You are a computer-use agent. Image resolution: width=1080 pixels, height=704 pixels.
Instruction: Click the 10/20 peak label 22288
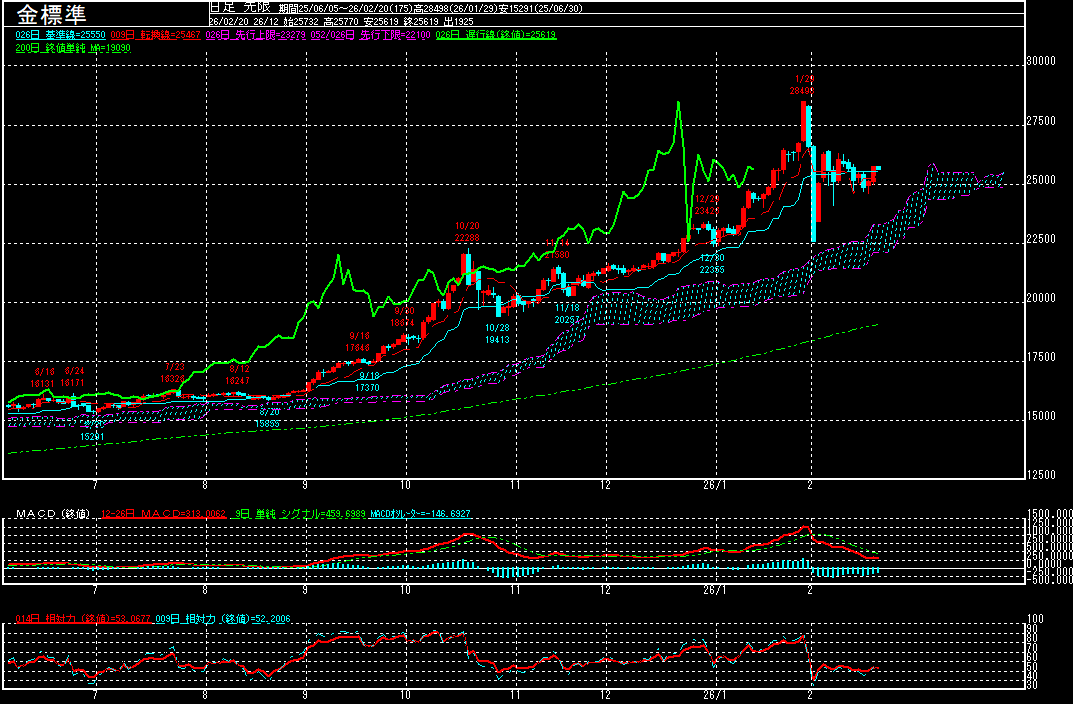(x=467, y=238)
